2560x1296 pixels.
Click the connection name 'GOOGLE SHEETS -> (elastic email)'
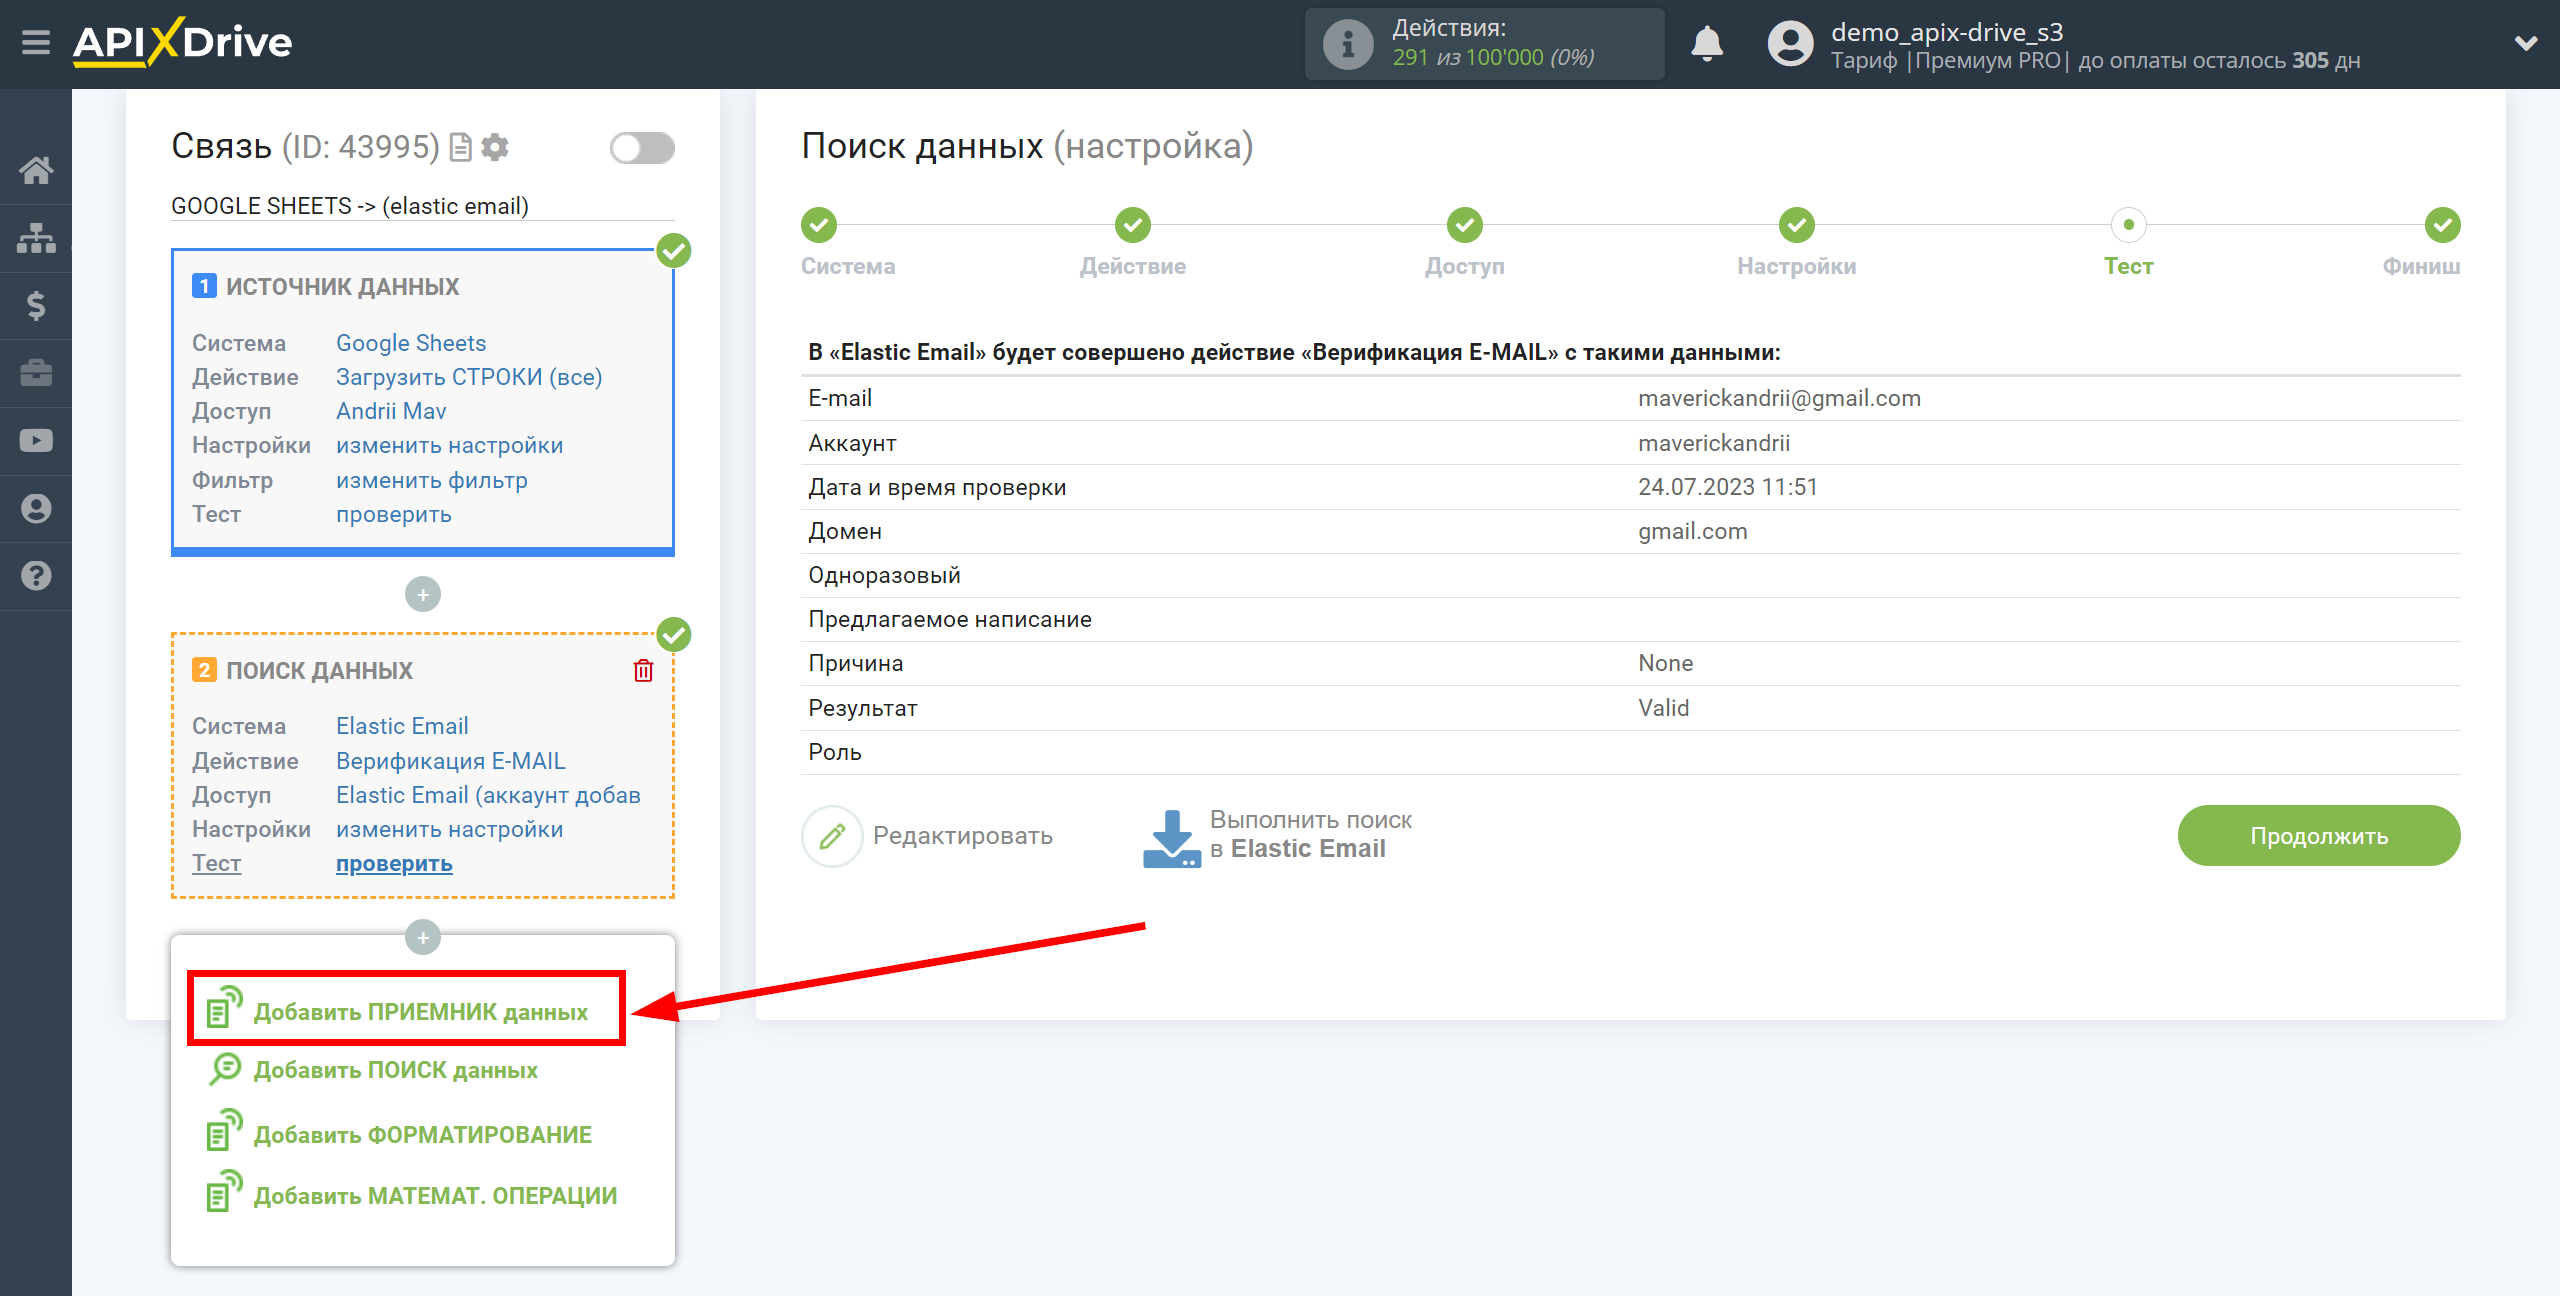coord(350,206)
